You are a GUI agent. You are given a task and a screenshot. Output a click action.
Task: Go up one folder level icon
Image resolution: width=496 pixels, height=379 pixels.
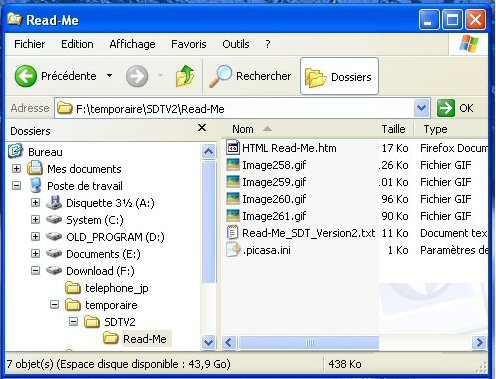(185, 76)
